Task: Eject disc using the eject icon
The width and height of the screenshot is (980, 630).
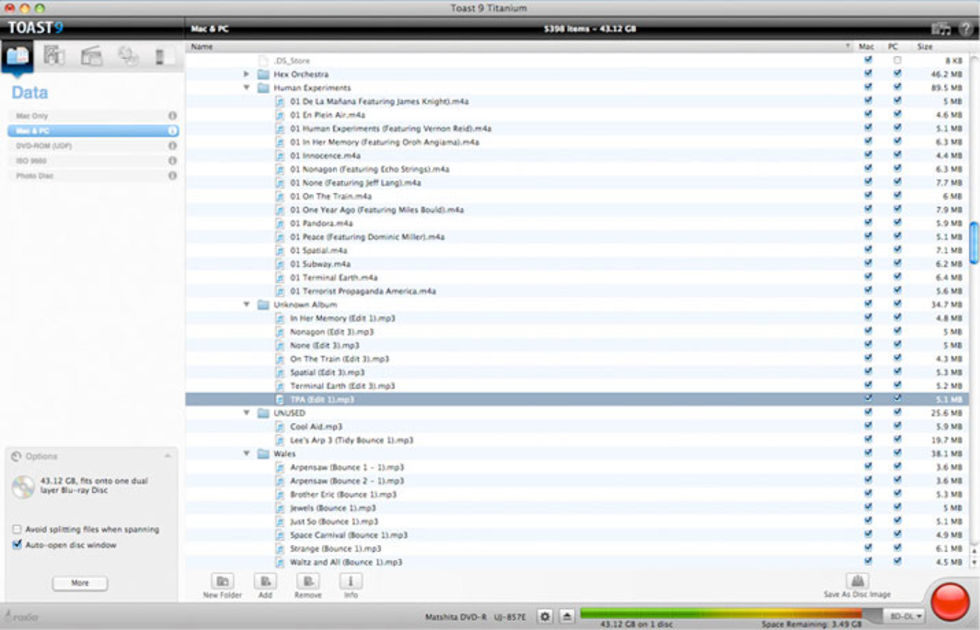Action: click(567, 616)
